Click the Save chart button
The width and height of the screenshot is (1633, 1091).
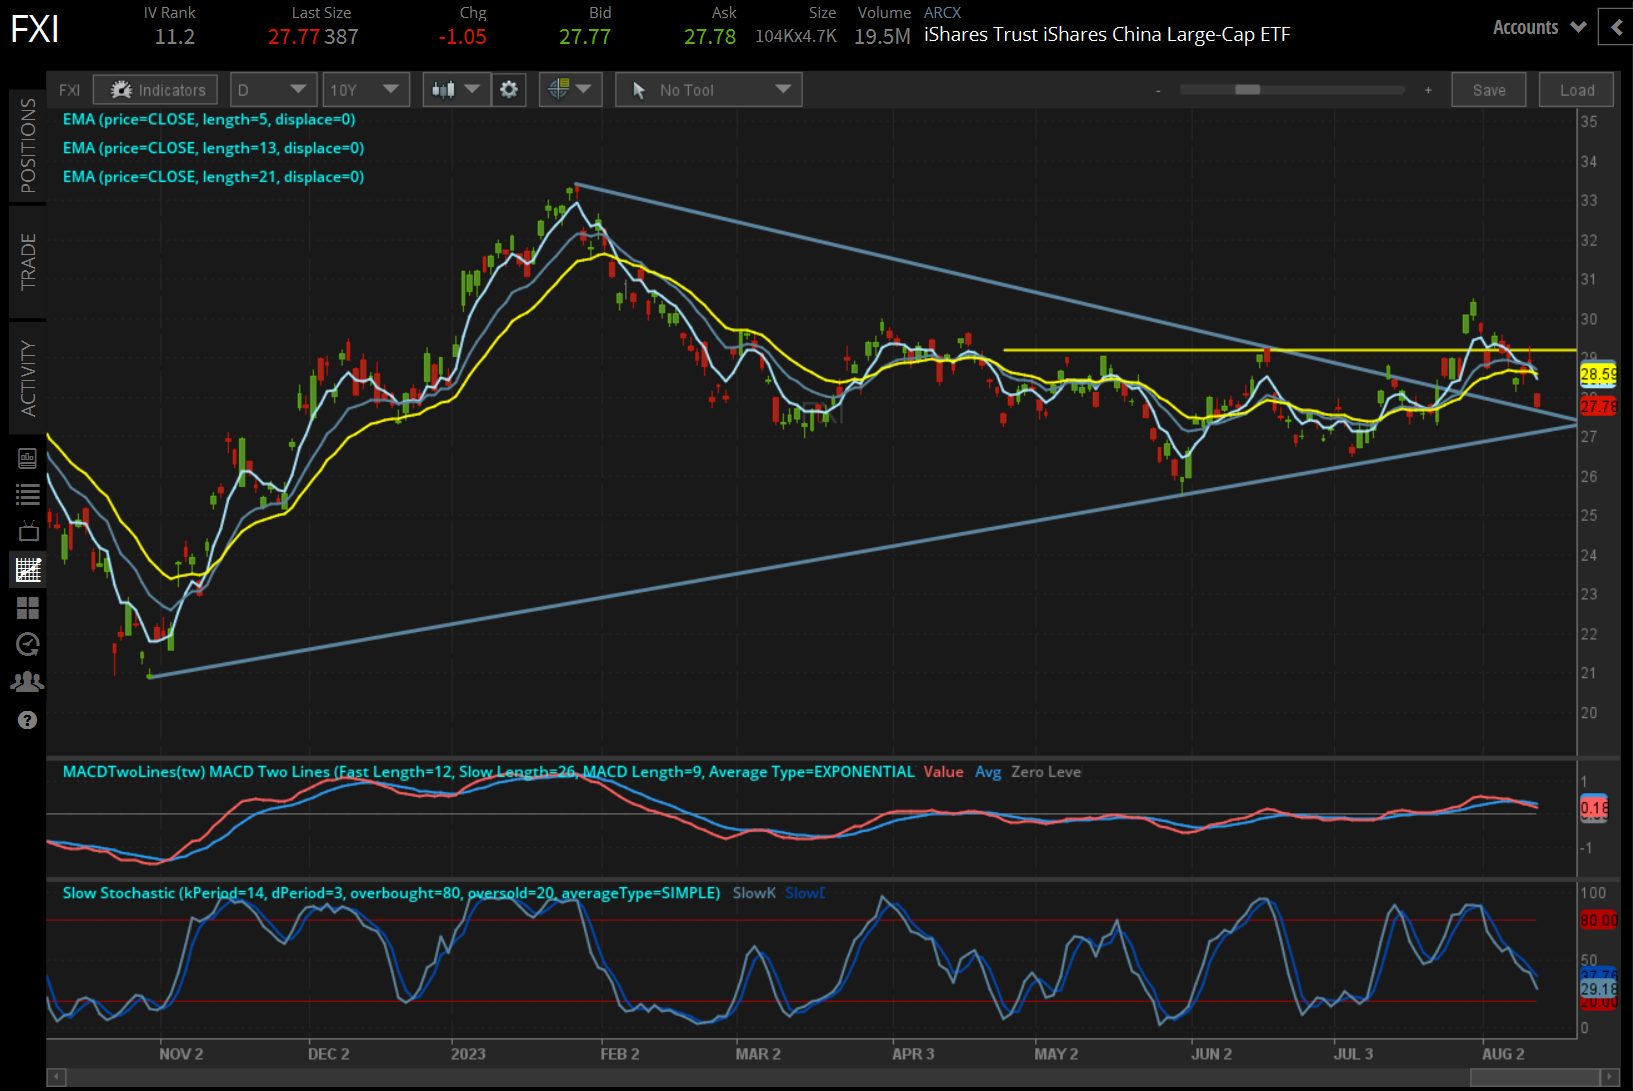pyautogui.click(x=1488, y=90)
